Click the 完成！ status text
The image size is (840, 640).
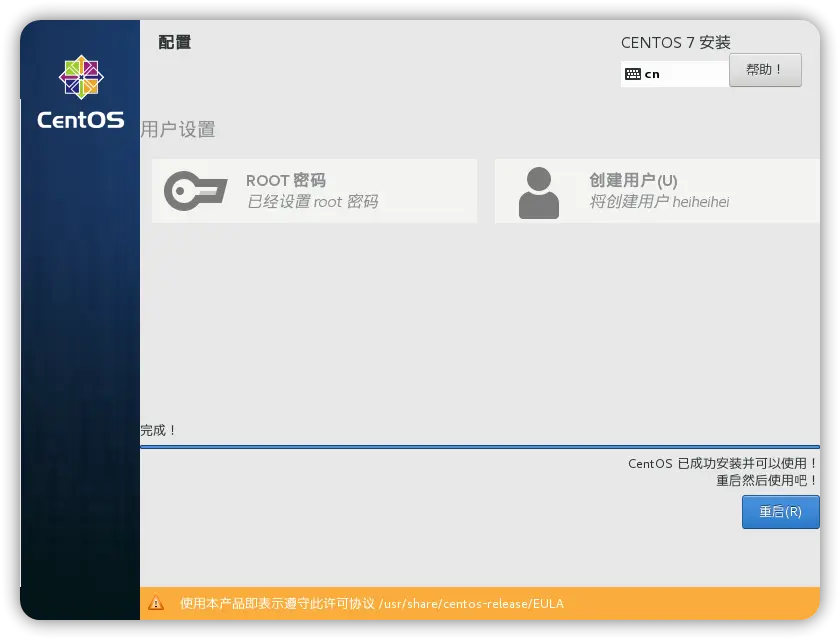point(159,430)
